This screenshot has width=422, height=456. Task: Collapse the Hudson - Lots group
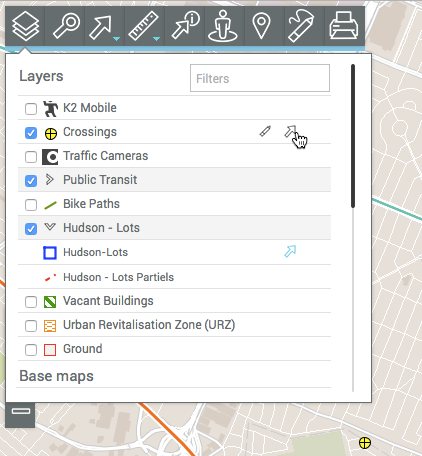[x=50, y=227]
